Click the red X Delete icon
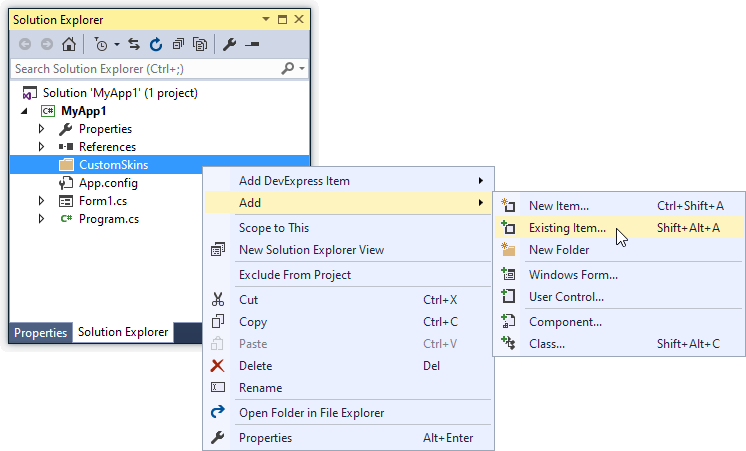 click(217, 366)
